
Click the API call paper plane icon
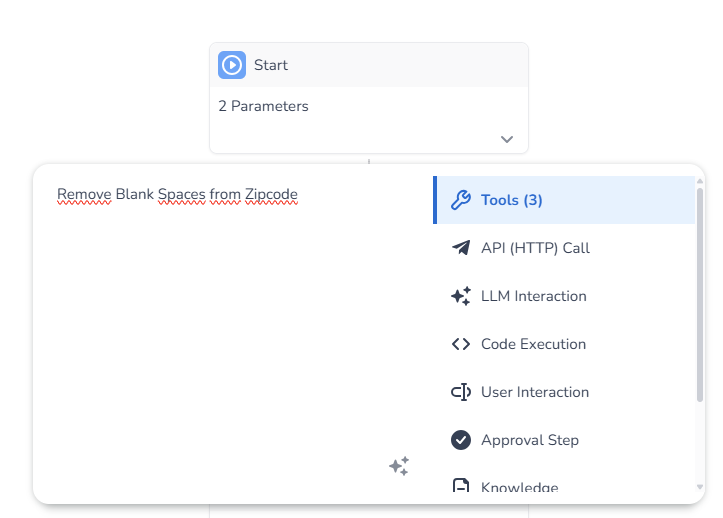click(460, 248)
